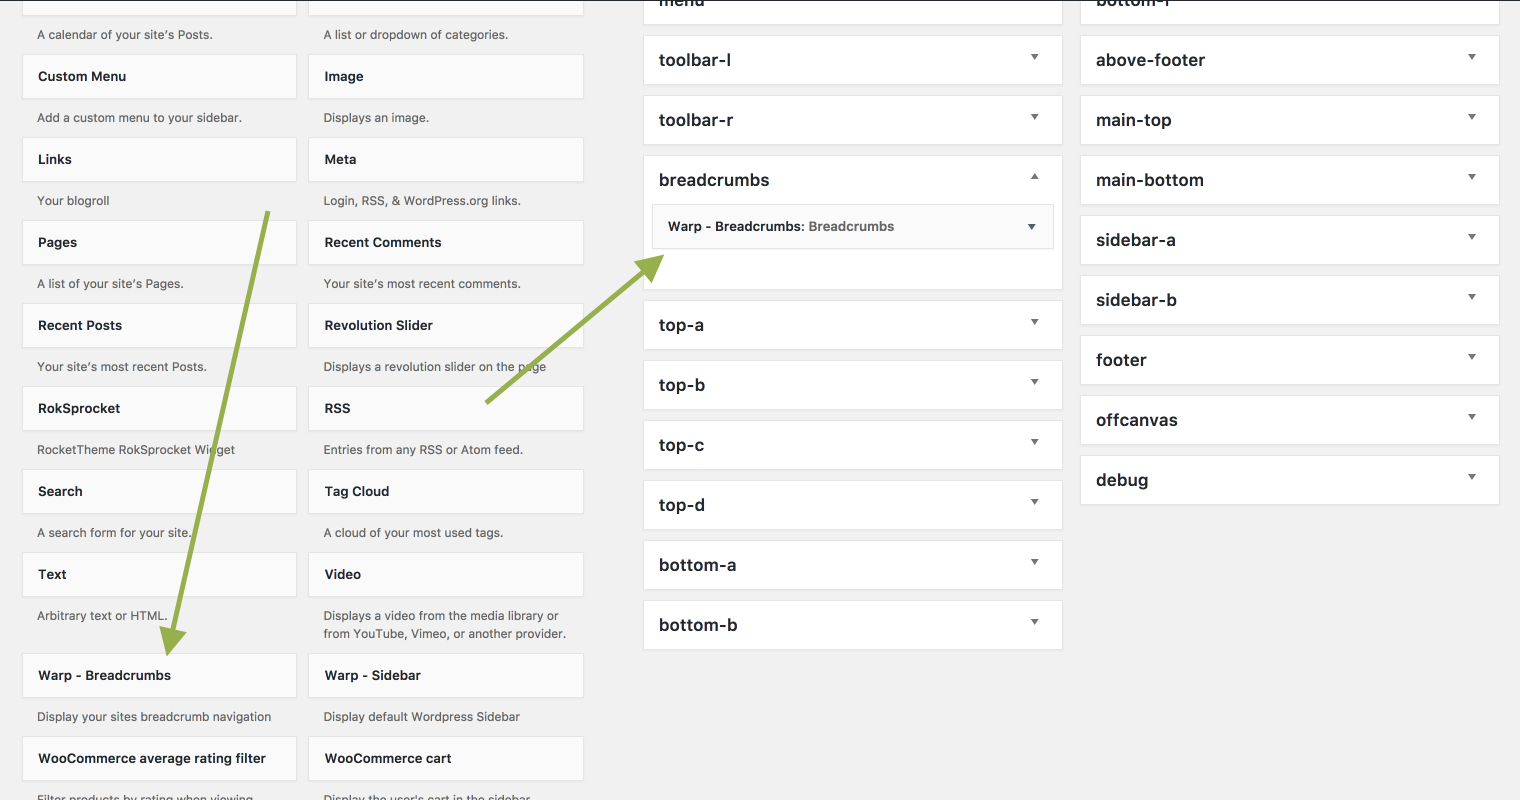The height and width of the screenshot is (800, 1520).
Task: Collapse the breadcrumbs widget area arrow
Action: pos(1035,177)
